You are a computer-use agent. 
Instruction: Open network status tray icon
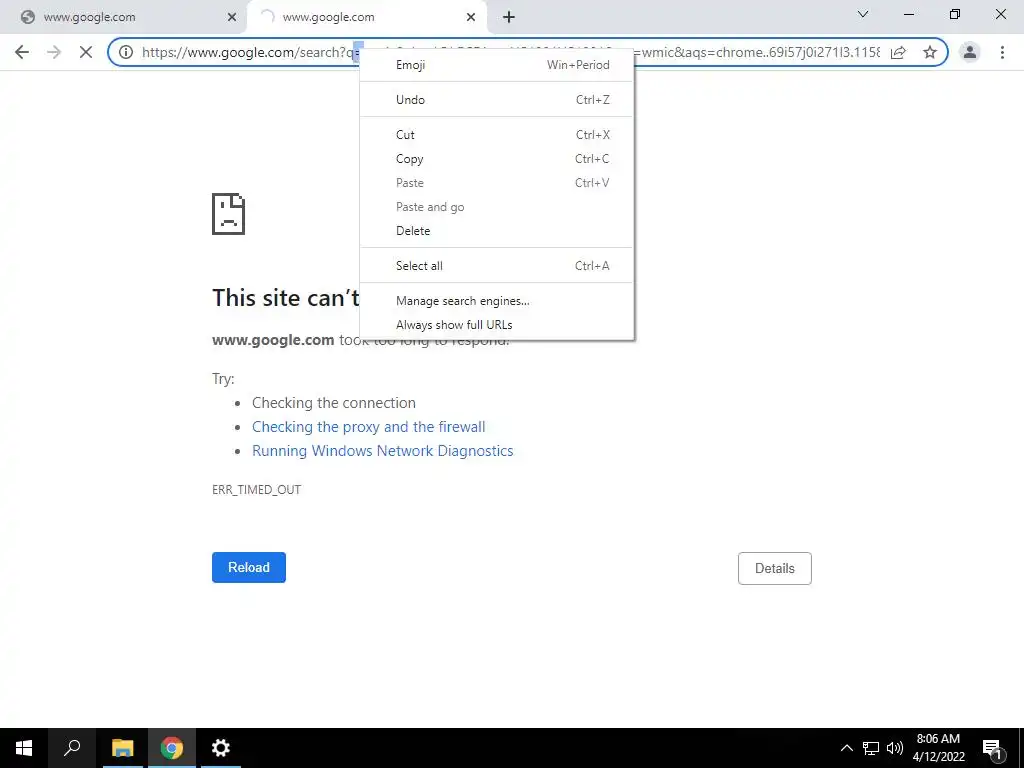(x=871, y=748)
